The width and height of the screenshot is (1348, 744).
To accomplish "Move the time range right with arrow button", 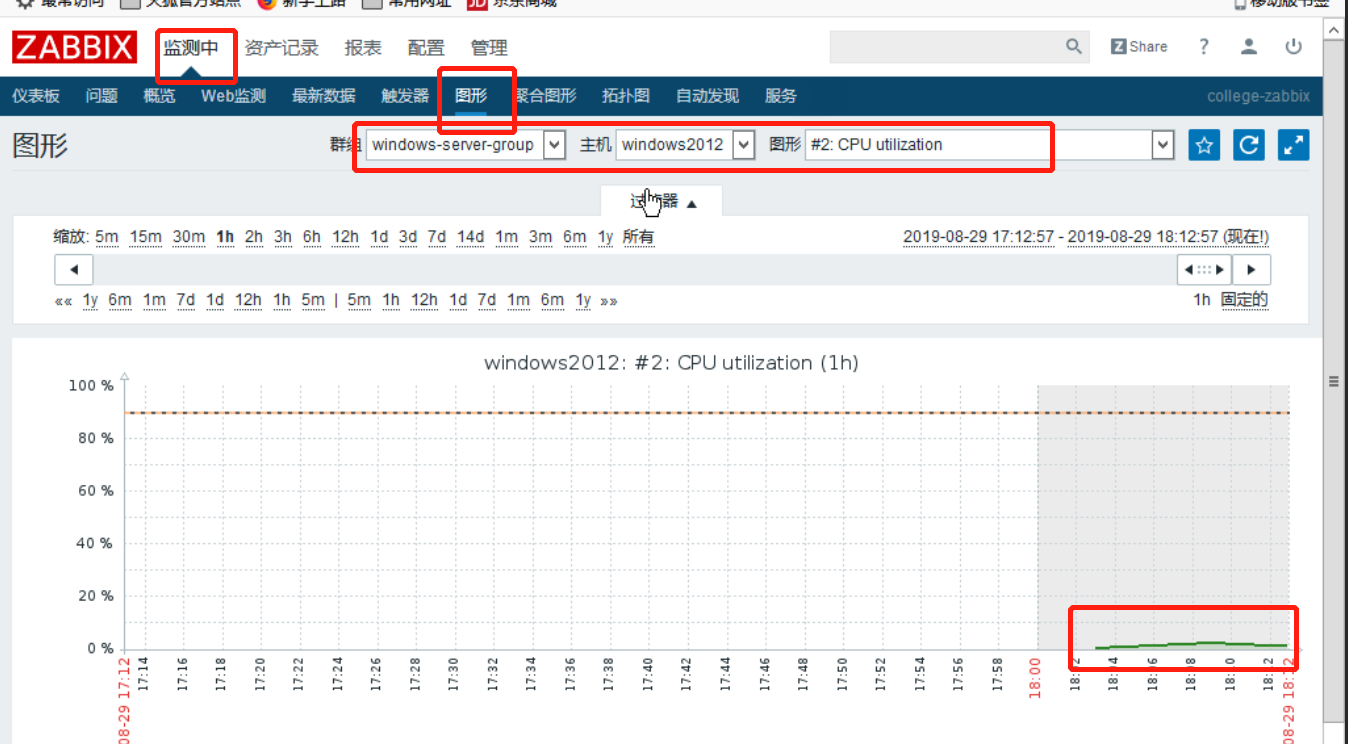I will pyautogui.click(x=1251, y=270).
